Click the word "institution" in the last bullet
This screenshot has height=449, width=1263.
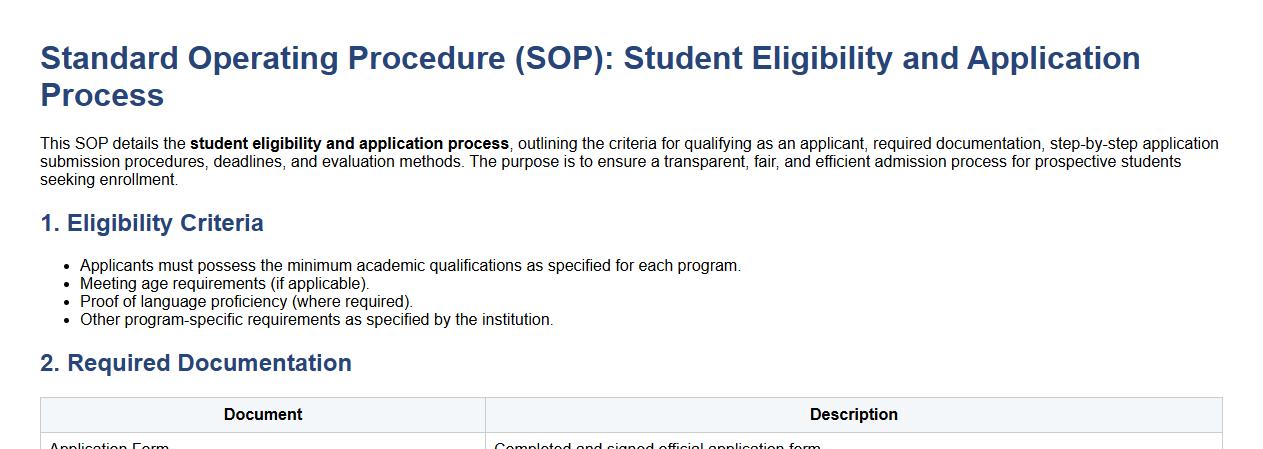click(516, 320)
